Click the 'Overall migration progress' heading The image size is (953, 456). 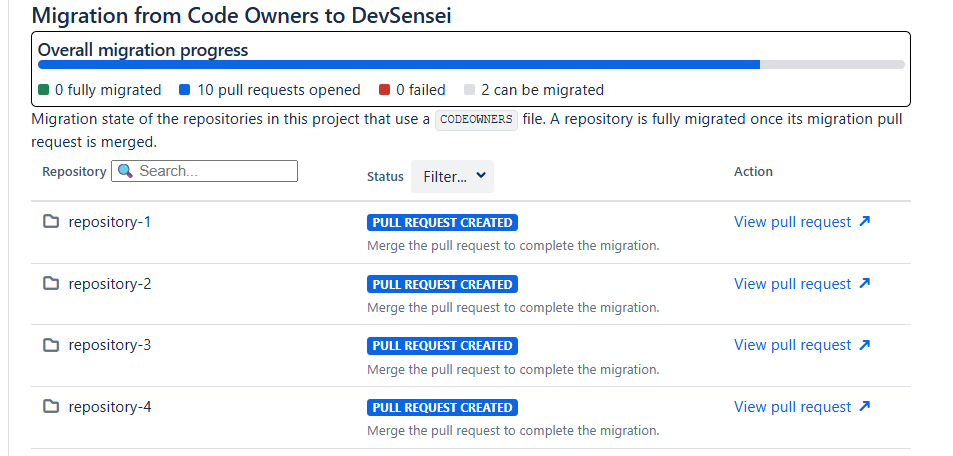point(143,50)
